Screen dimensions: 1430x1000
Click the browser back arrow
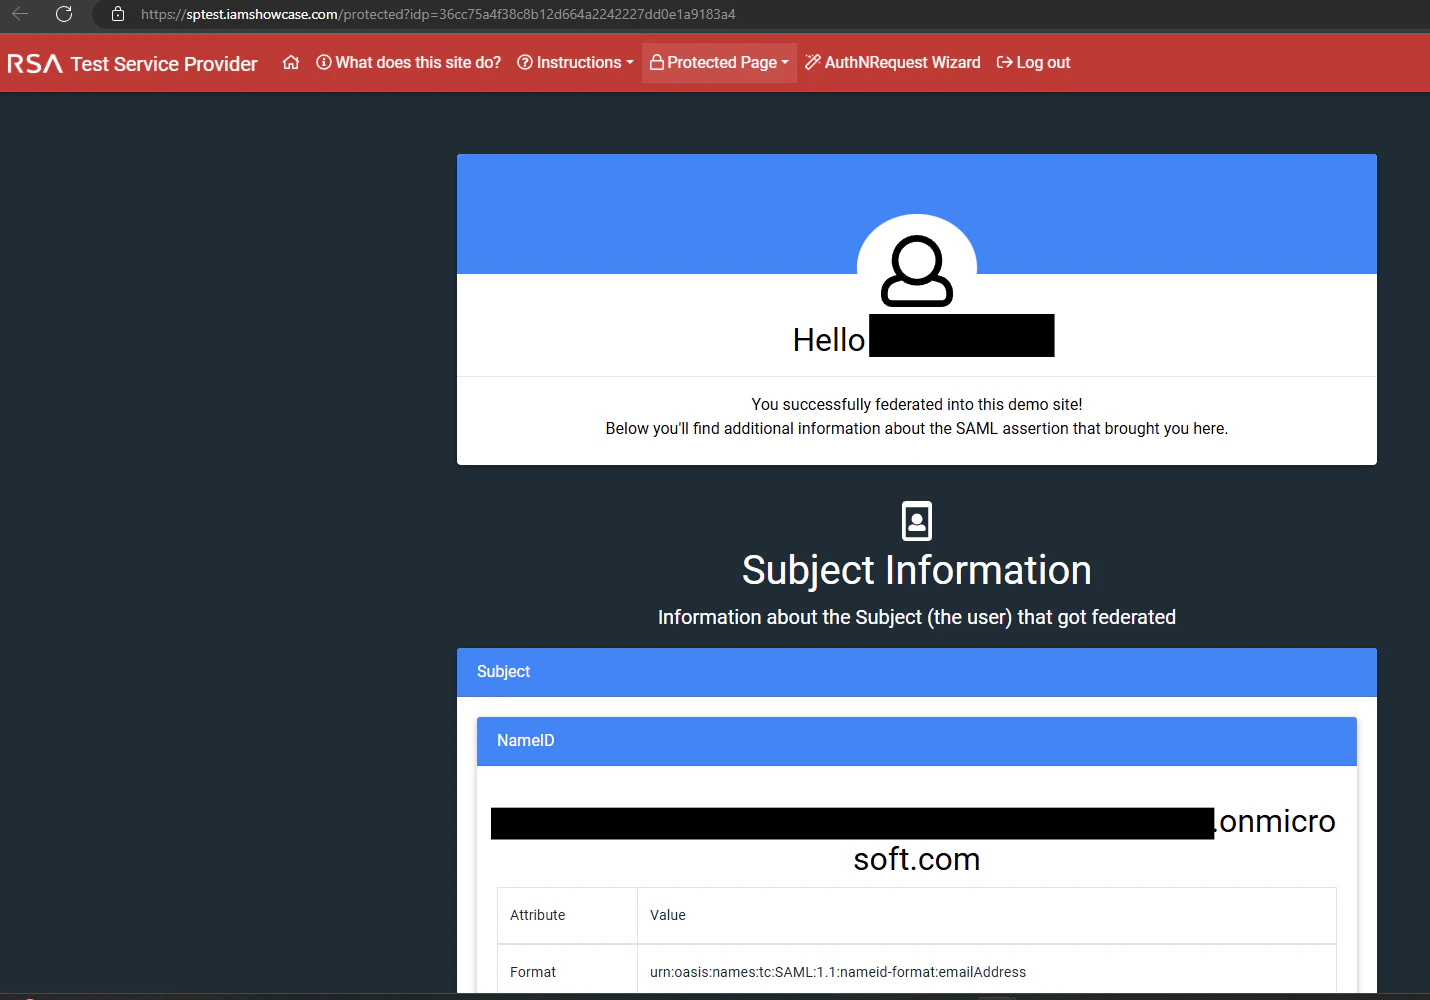[x=20, y=14]
